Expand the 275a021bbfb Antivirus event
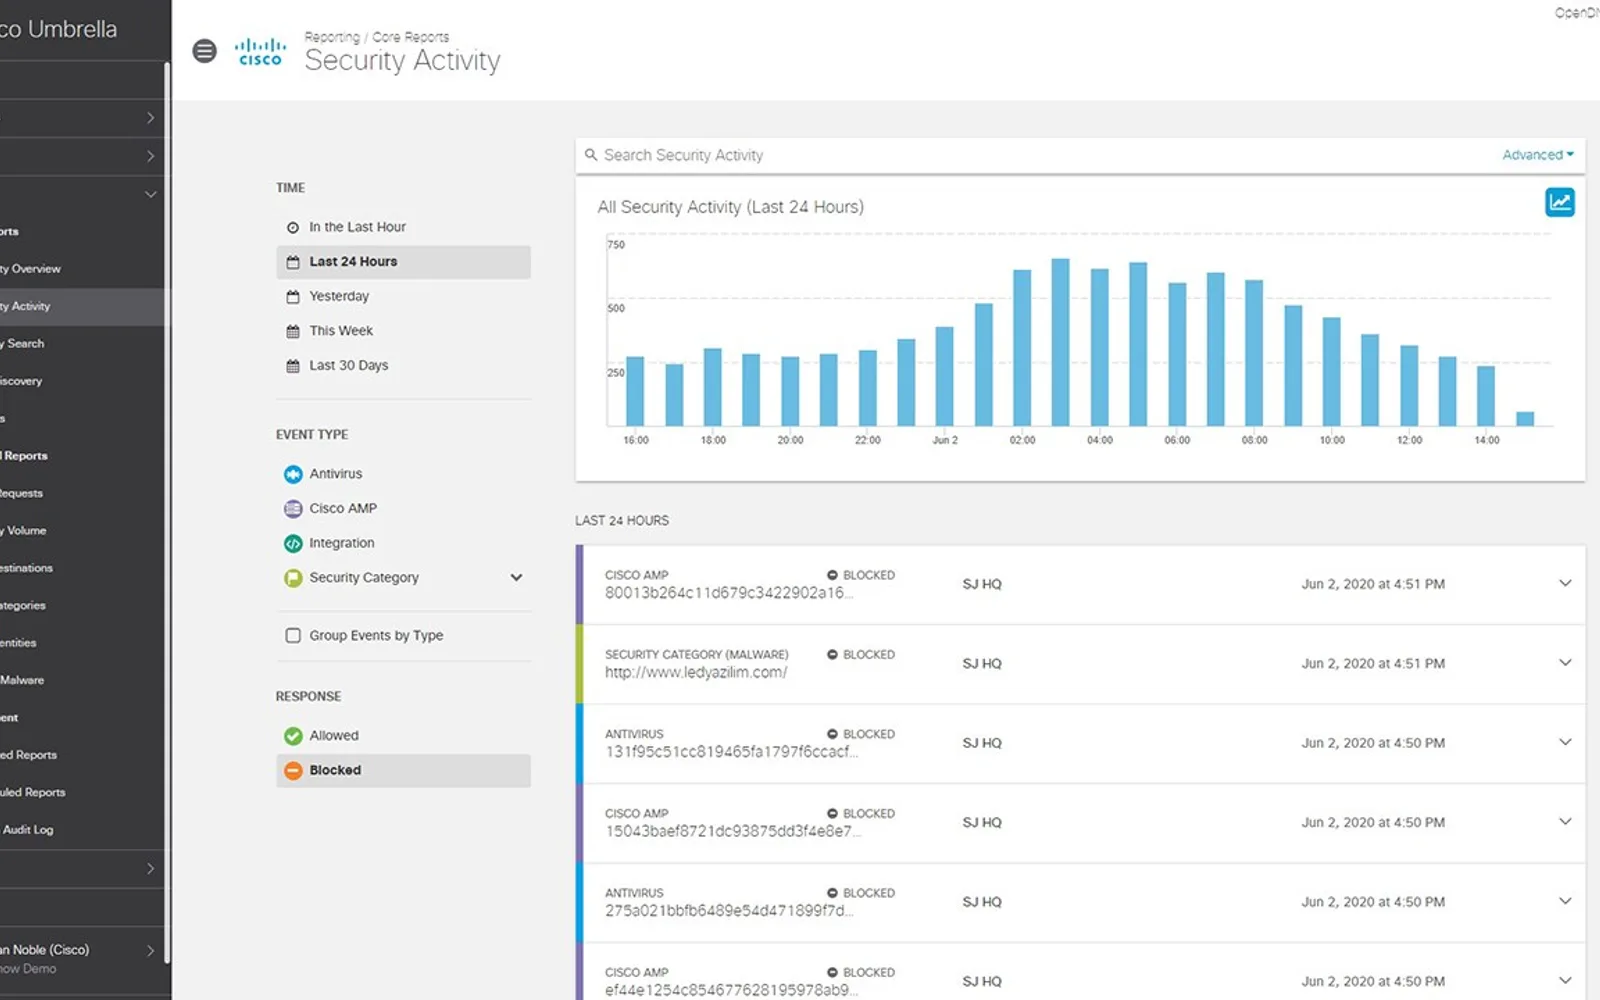 1565,902
